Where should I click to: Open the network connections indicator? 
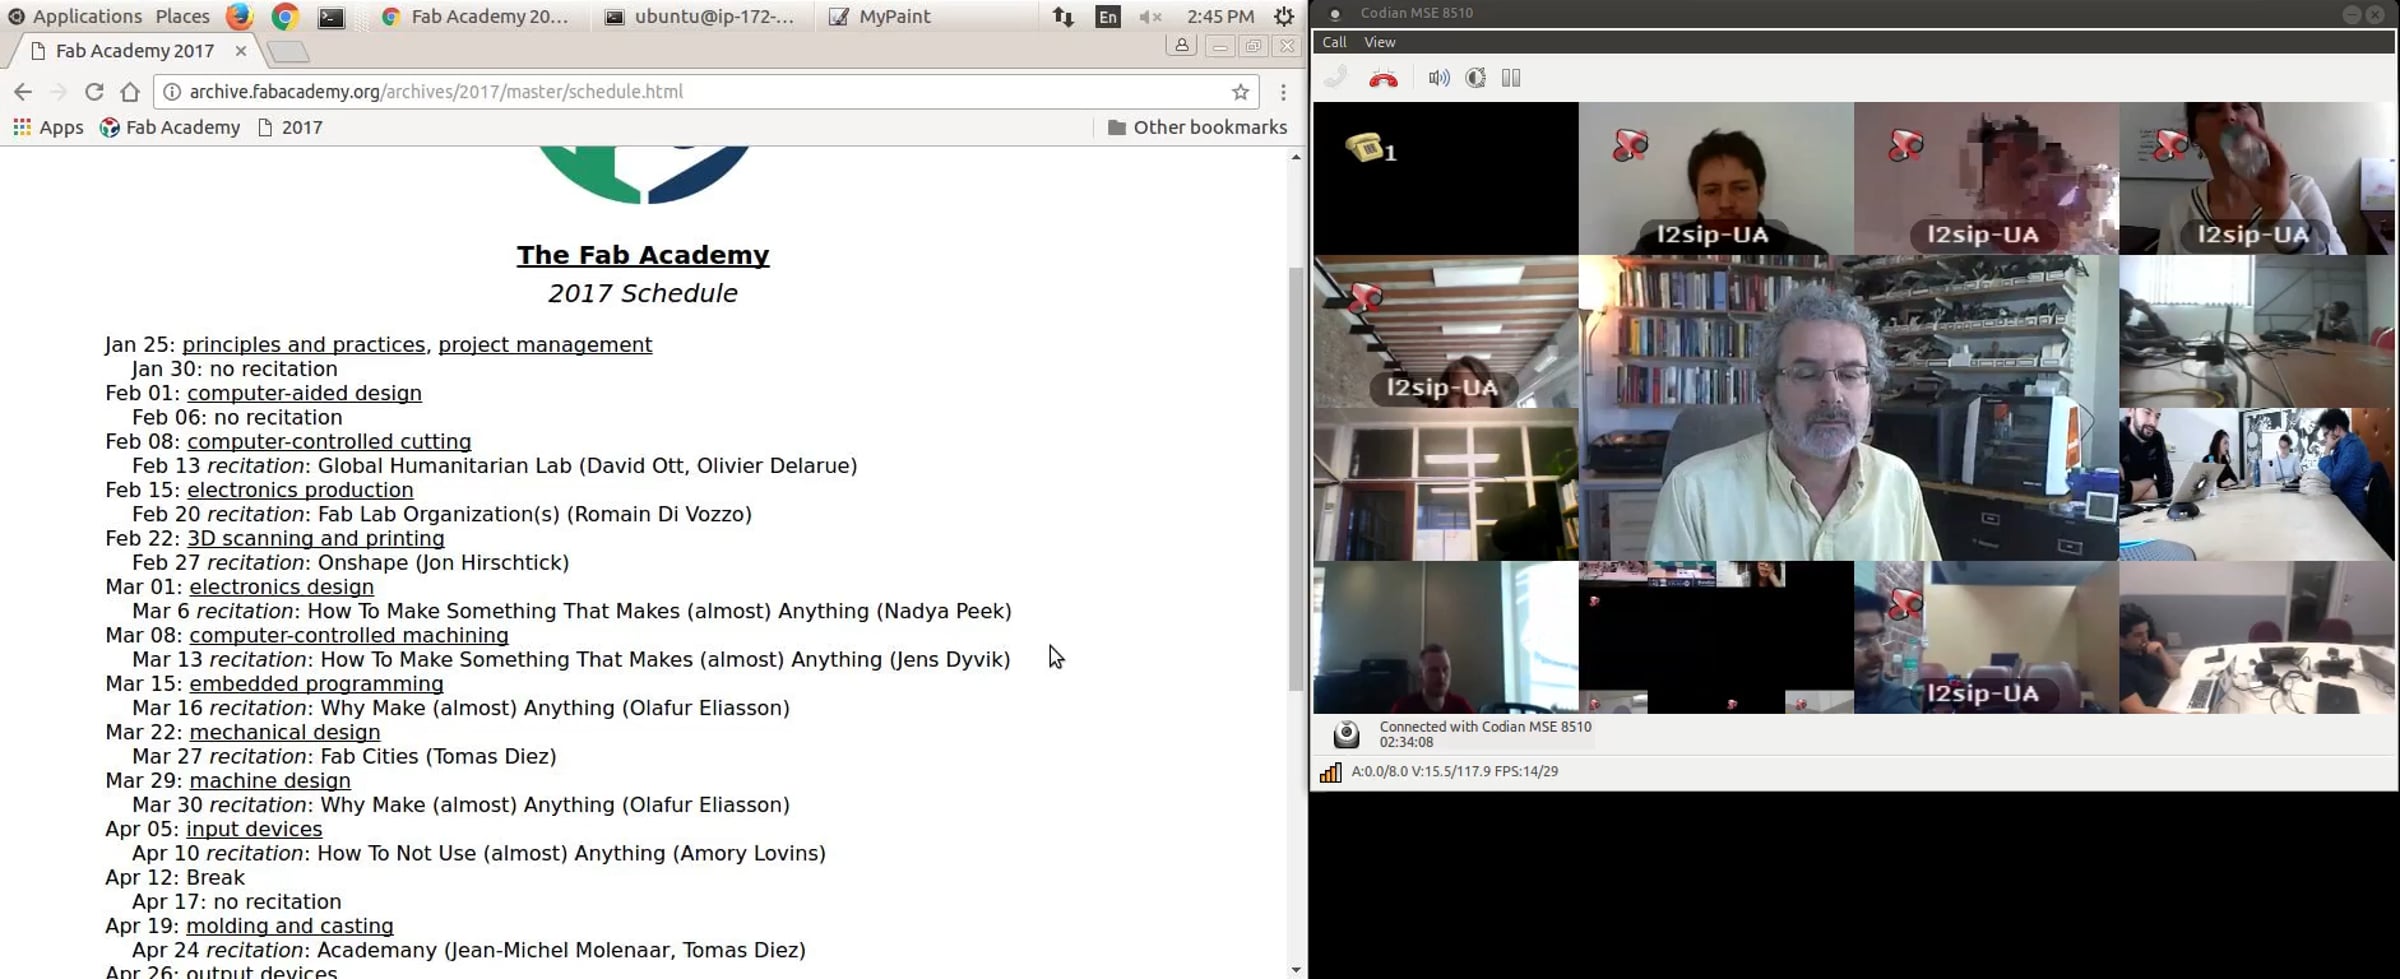(1063, 17)
